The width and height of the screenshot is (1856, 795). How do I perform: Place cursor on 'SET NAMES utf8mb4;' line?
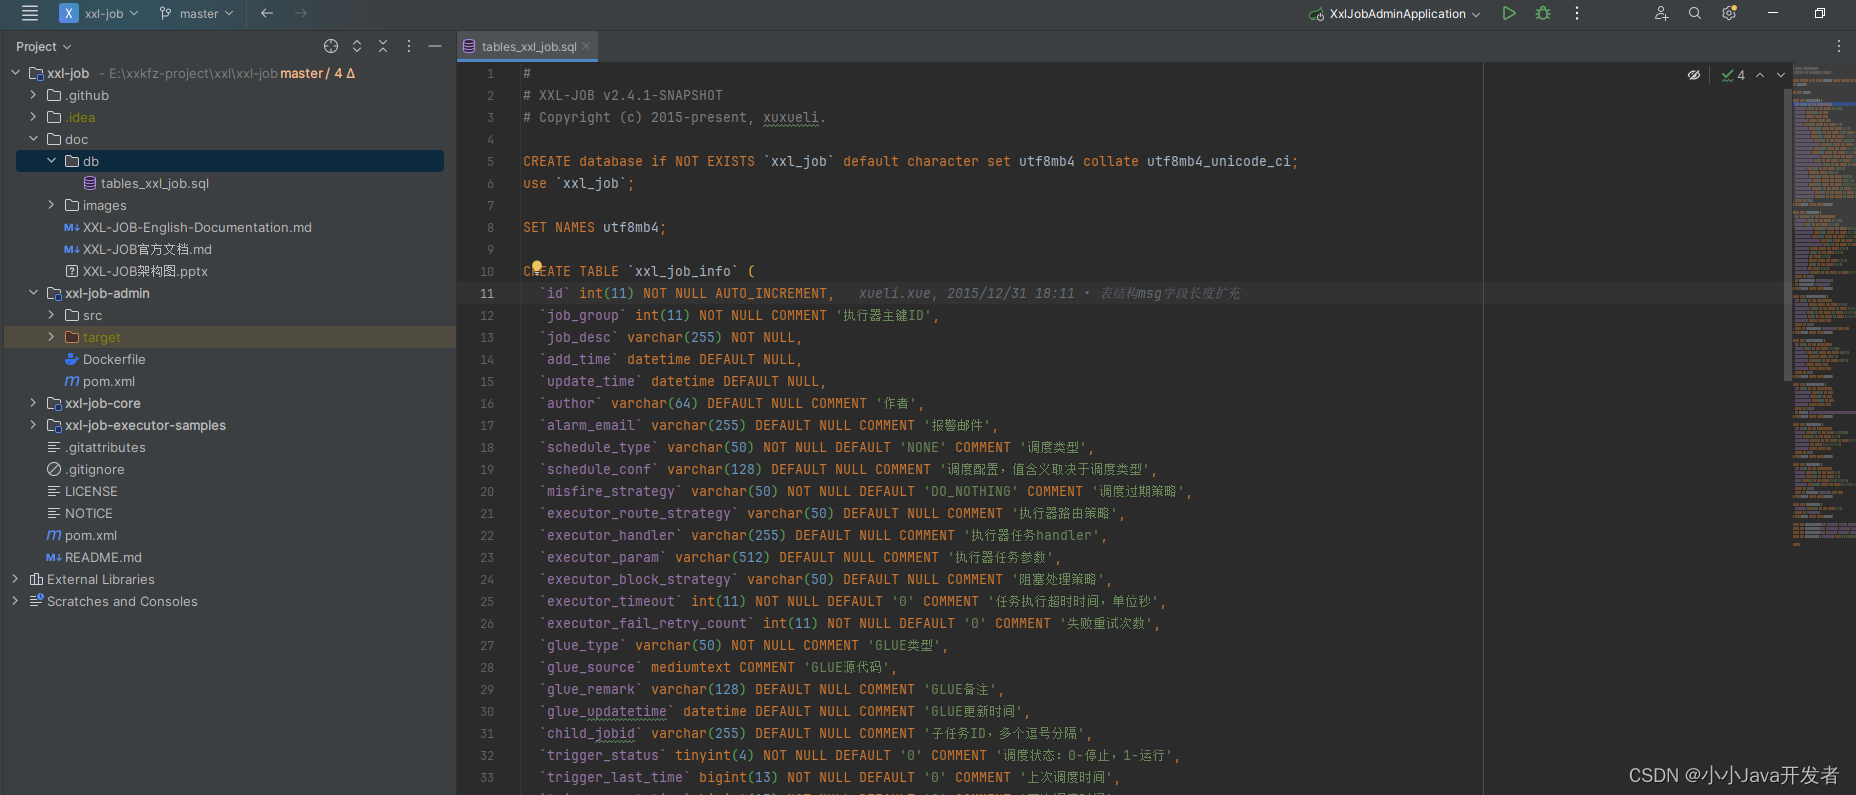click(594, 227)
